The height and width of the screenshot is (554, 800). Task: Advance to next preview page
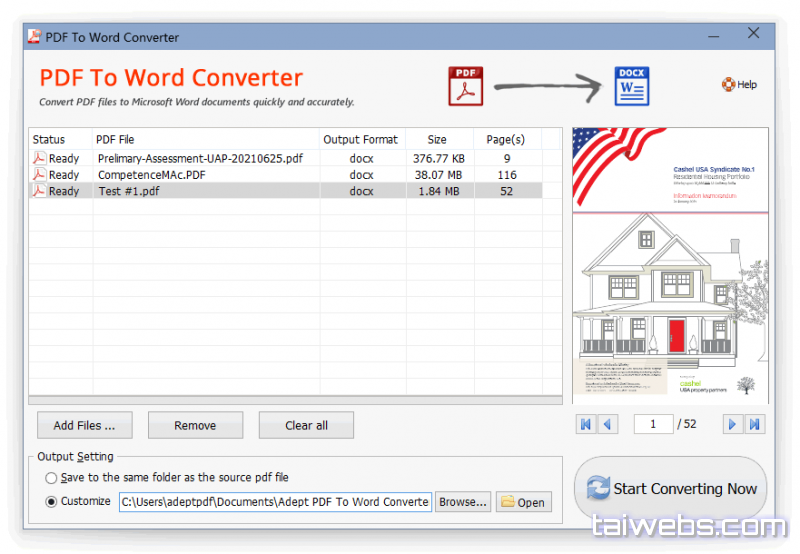tap(733, 425)
